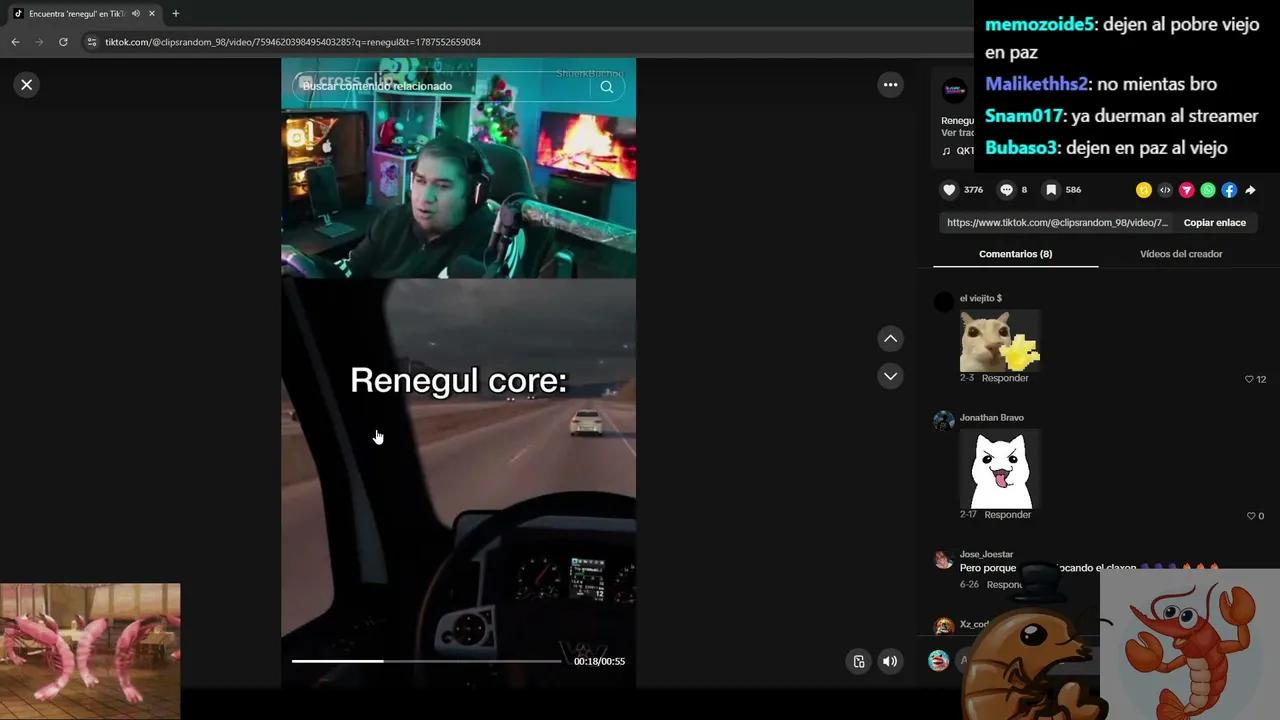
Task: Save video with the bookmark icon
Action: pos(1051,190)
